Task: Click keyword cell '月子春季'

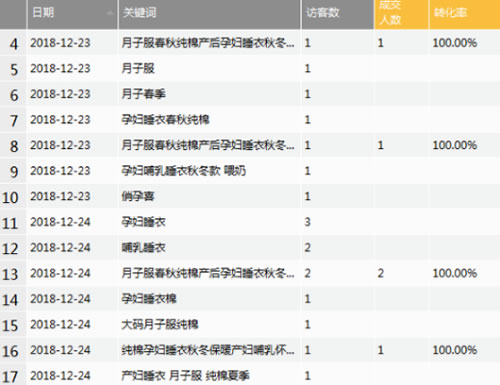Action: [143, 94]
